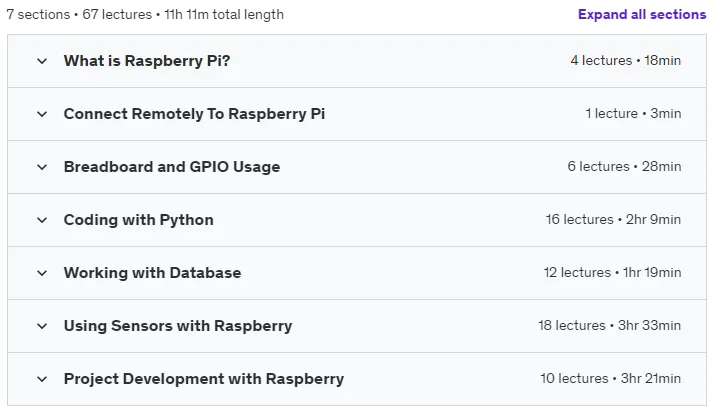Screen dimensions: 714x411
Task: Open Using Sensors with Raspberry section heading
Action: (x=178, y=326)
